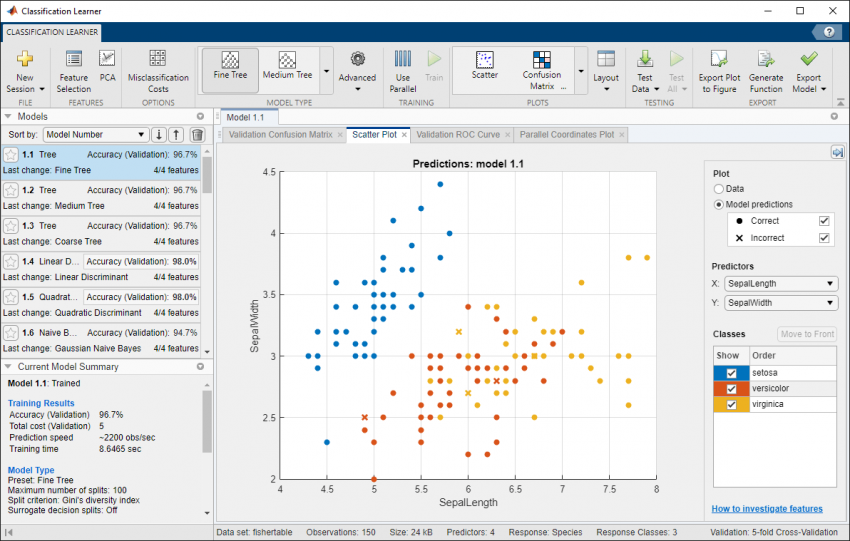This screenshot has width=850, height=541.
Task: Click the Move to Front button
Action: point(806,334)
